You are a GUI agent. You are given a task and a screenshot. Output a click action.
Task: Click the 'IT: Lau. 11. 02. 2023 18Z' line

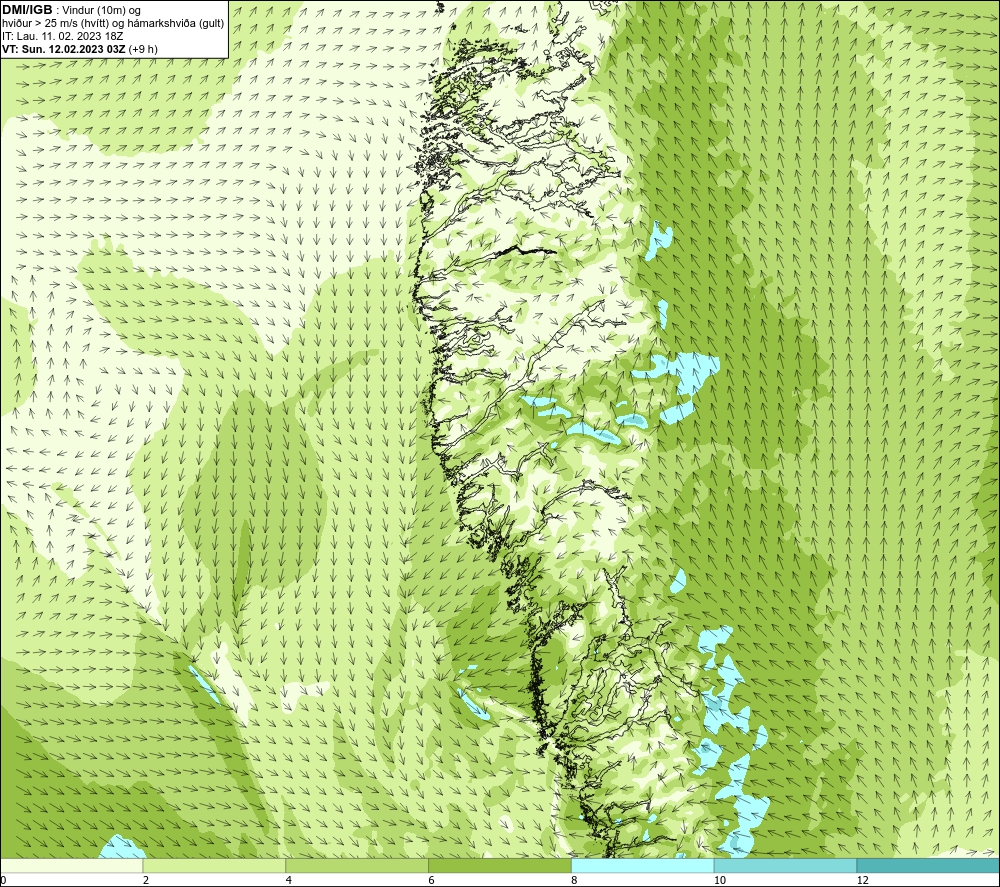(62, 36)
